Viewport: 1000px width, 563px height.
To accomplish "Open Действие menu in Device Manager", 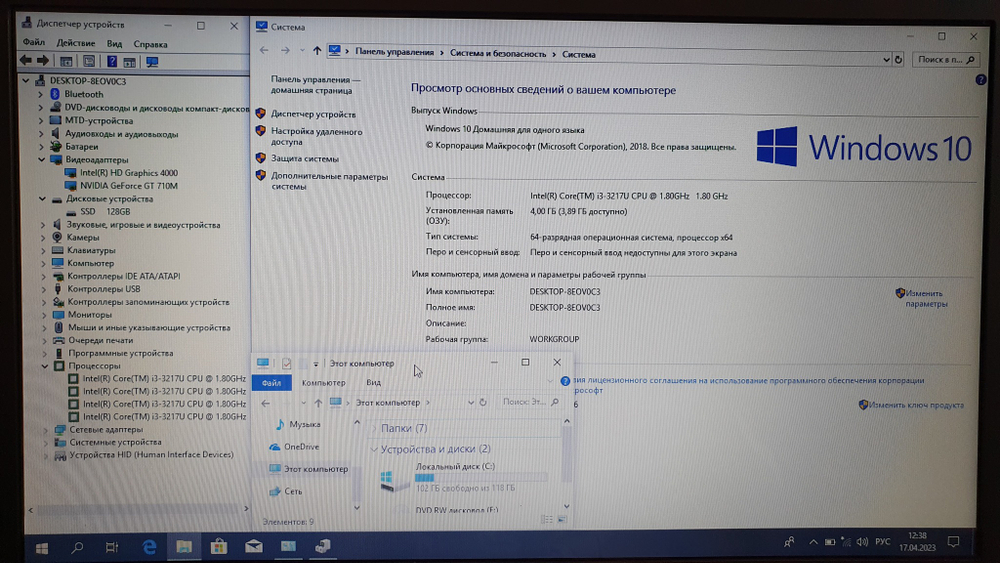I will tap(75, 43).
